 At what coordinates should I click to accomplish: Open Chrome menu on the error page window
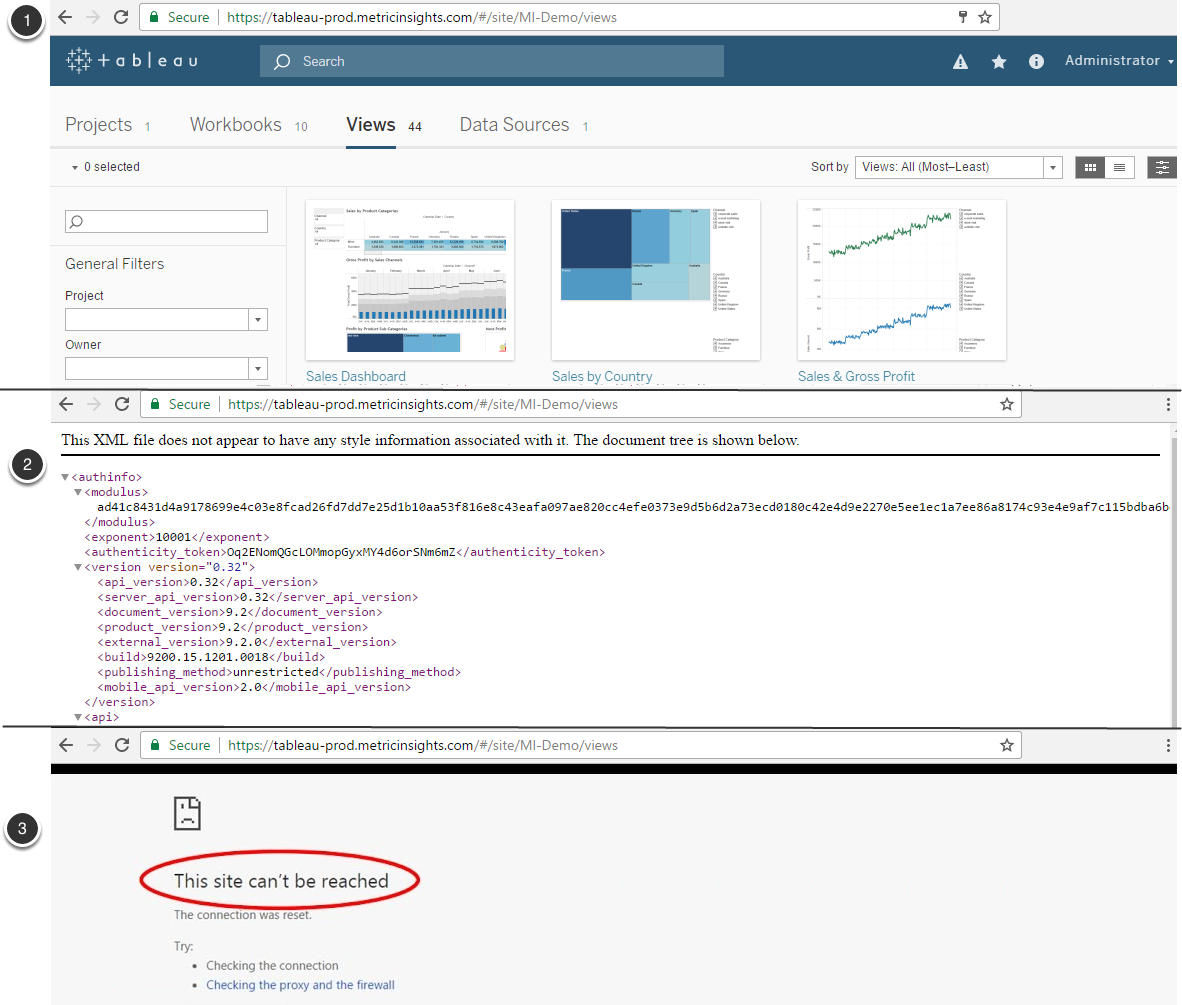(x=1168, y=745)
